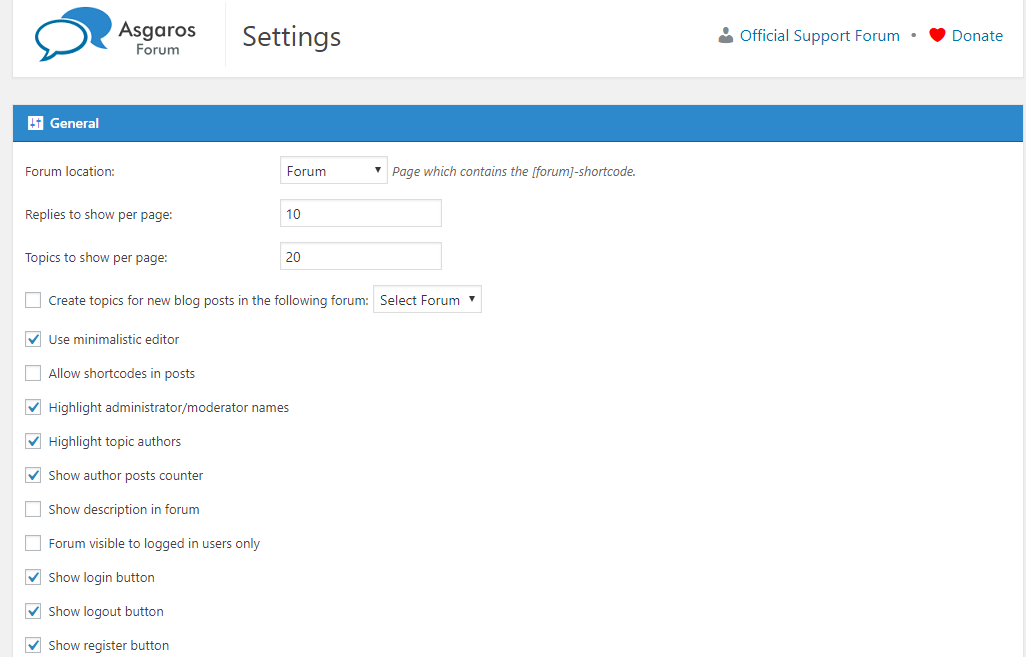Toggle Highlight topic authors checkbox

(x=34, y=441)
